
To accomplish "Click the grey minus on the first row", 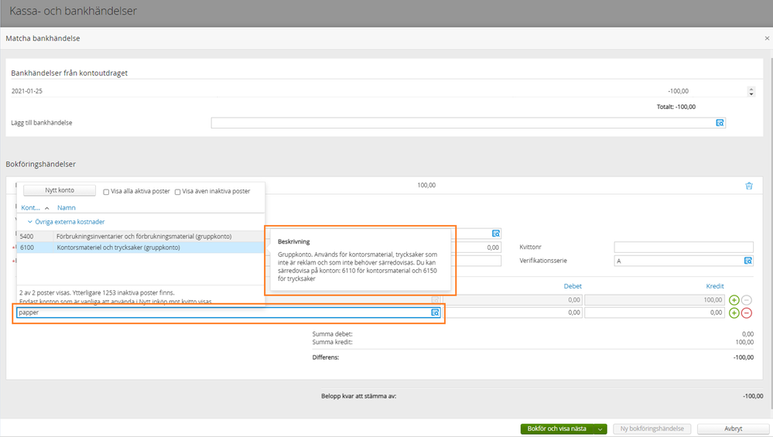I will pyautogui.click(x=746, y=299).
